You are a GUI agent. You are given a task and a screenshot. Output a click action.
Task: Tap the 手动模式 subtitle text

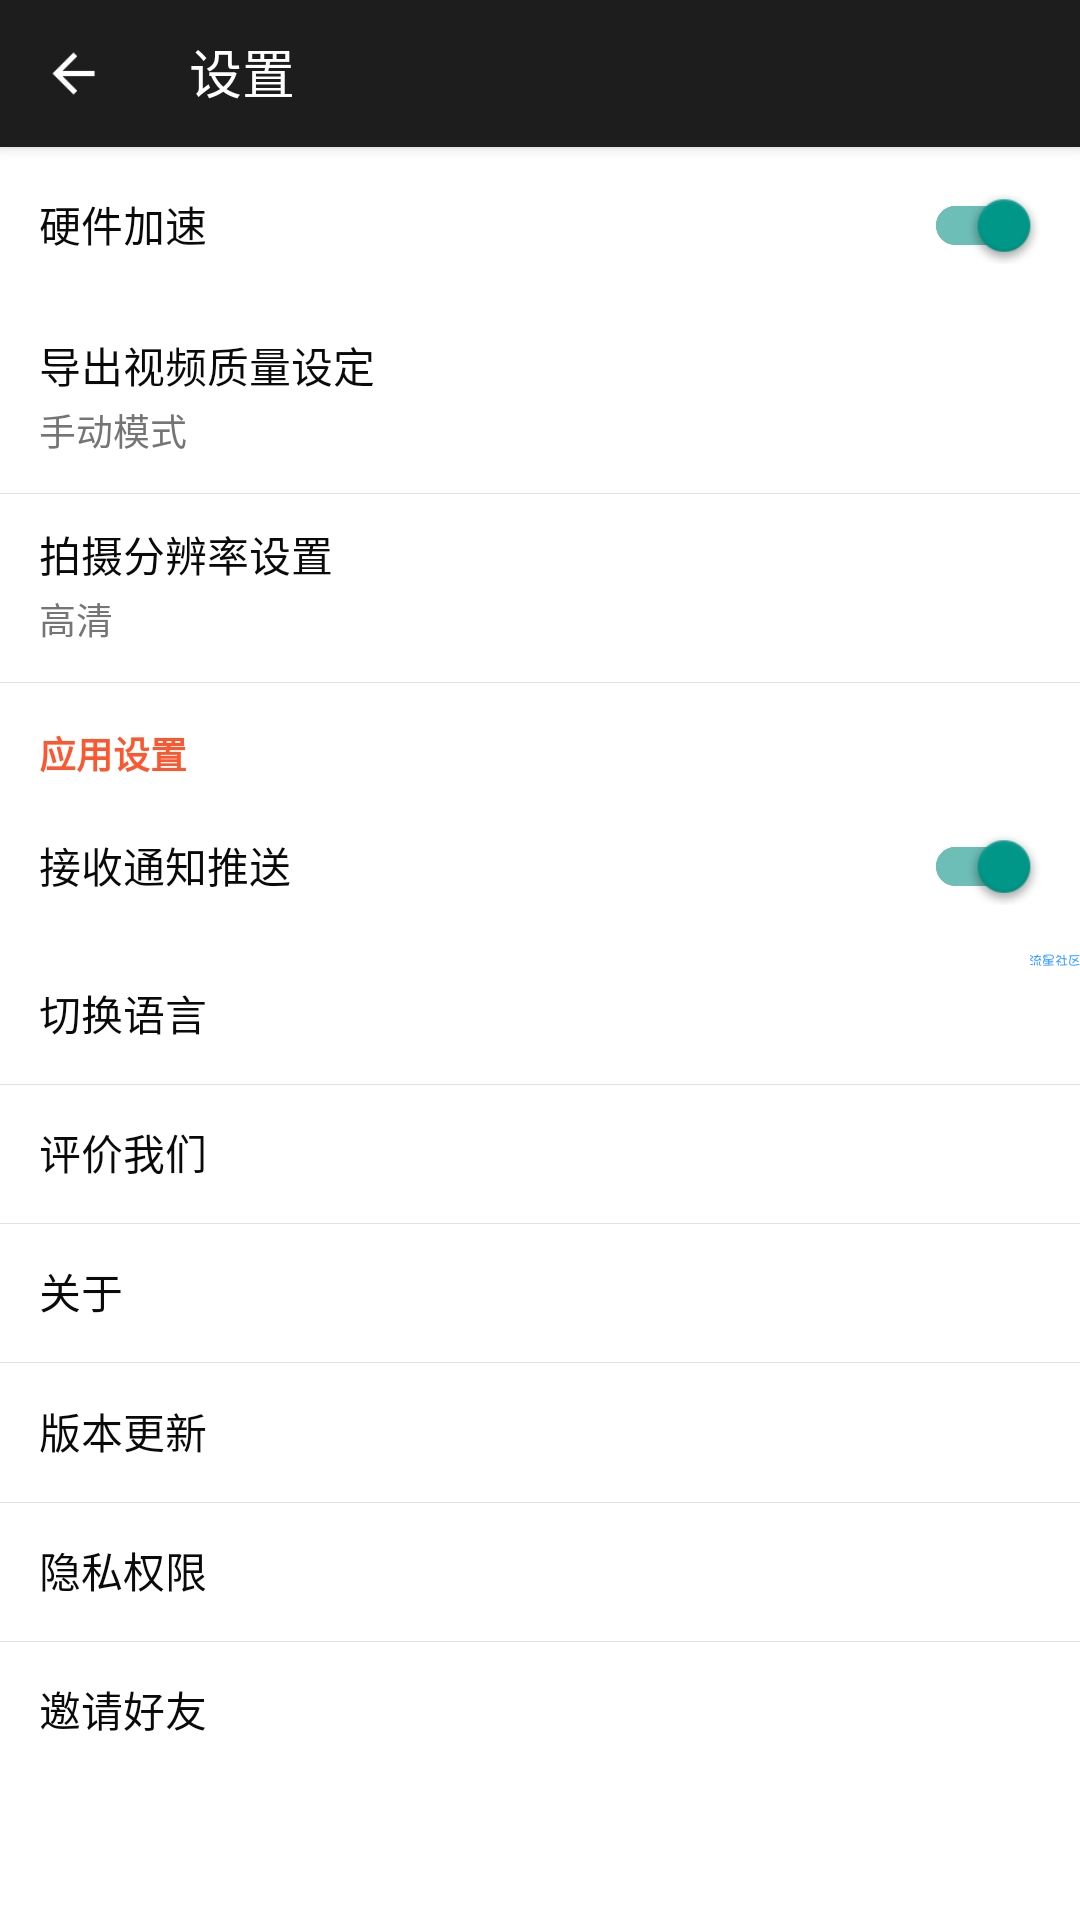113,432
